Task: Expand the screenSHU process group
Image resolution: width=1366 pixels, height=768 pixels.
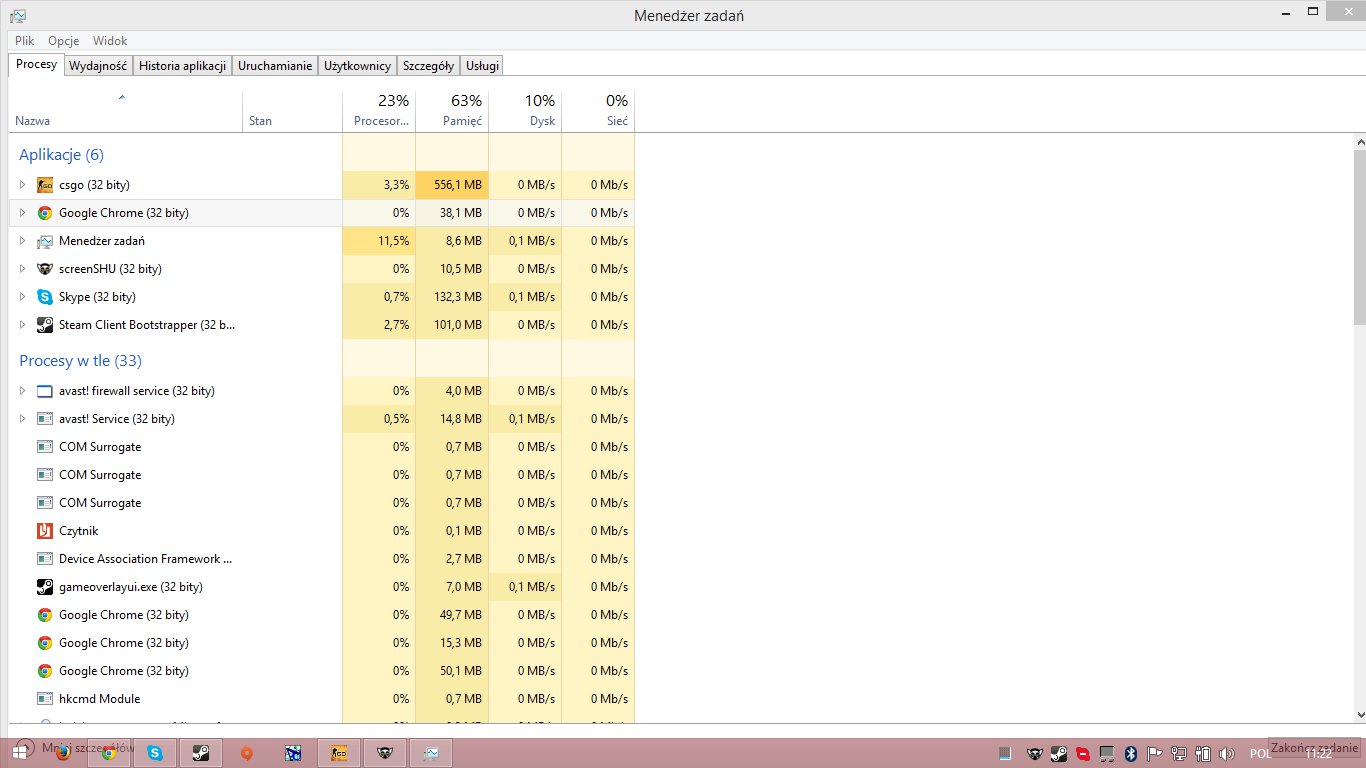Action: point(22,269)
